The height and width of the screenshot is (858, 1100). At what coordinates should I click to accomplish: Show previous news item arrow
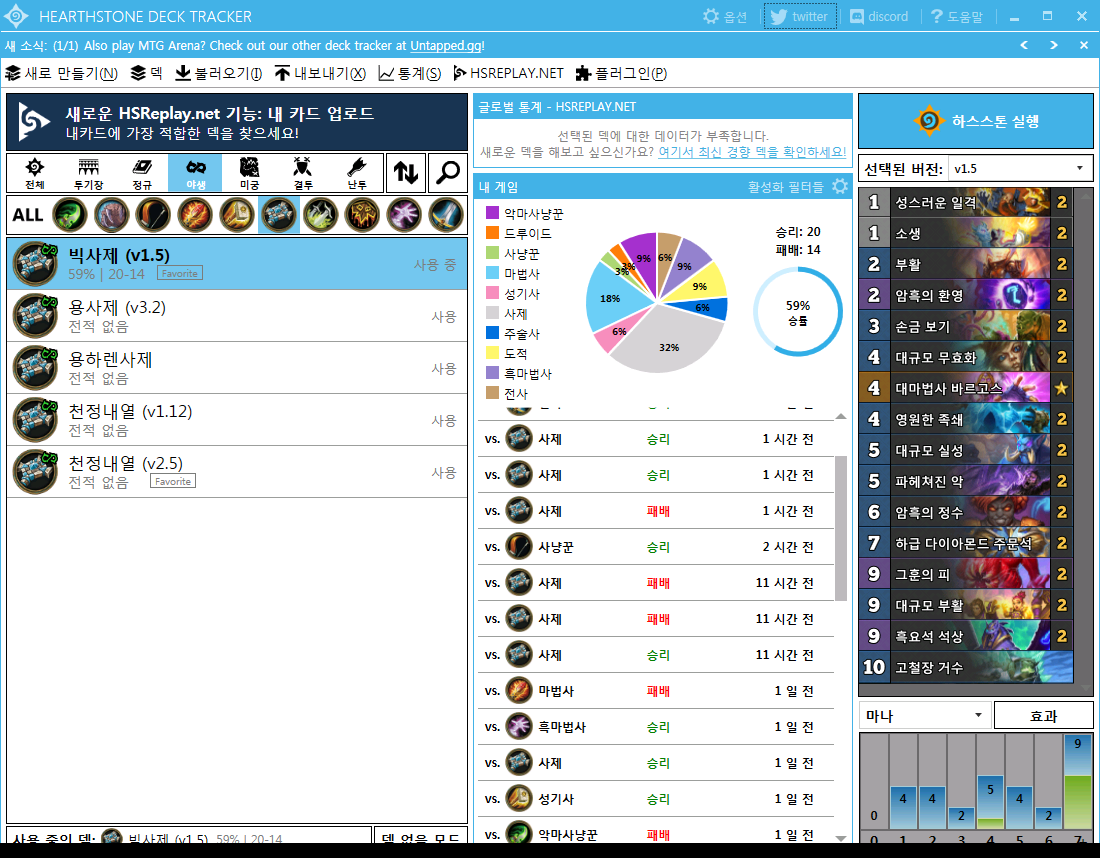point(1024,45)
